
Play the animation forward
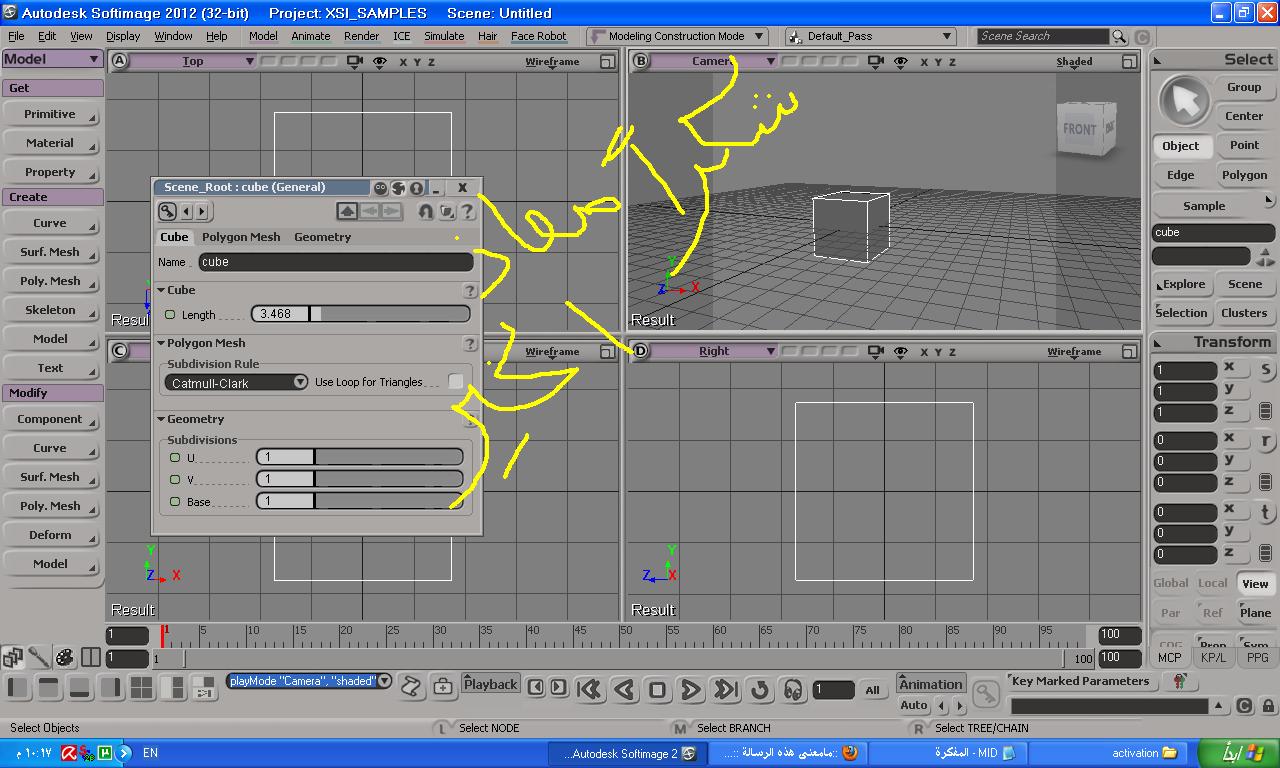(690, 689)
